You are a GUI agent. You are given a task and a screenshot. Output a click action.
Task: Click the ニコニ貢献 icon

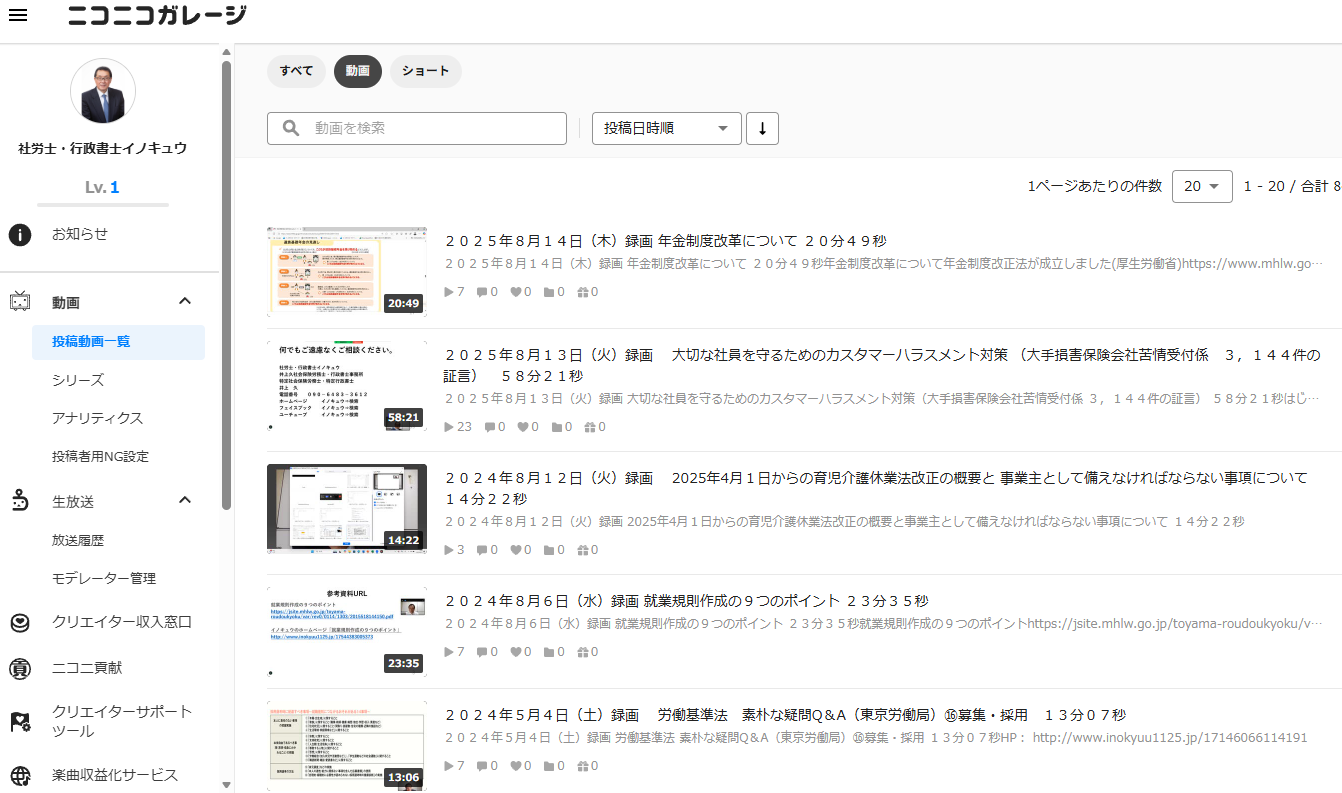pyautogui.click(x=20, y=668)
